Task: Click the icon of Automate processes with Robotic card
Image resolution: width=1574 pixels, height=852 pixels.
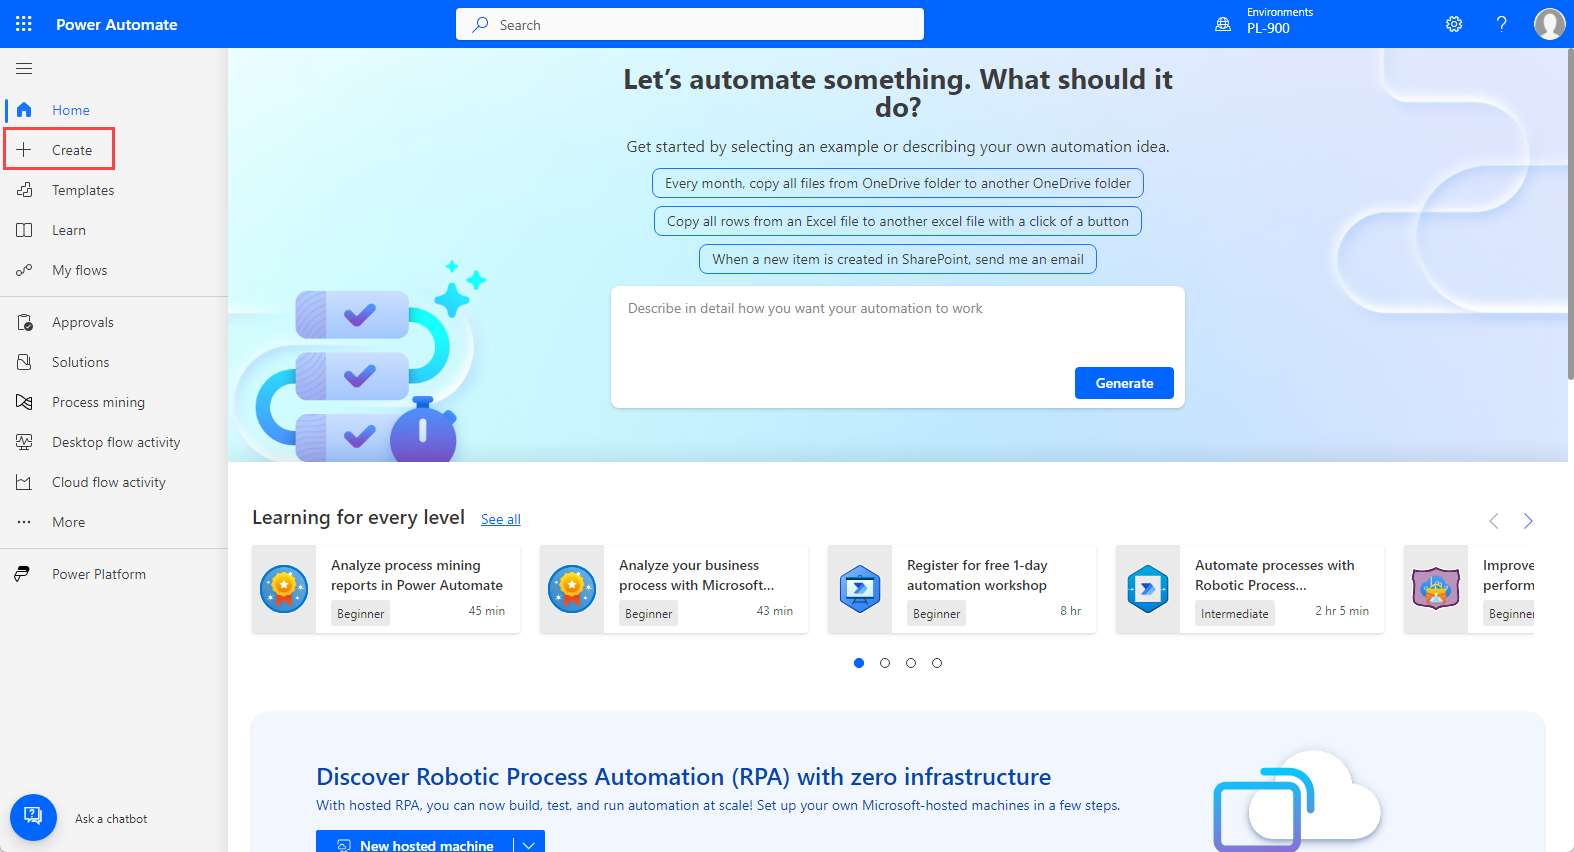Action: tap(1148, 589)
